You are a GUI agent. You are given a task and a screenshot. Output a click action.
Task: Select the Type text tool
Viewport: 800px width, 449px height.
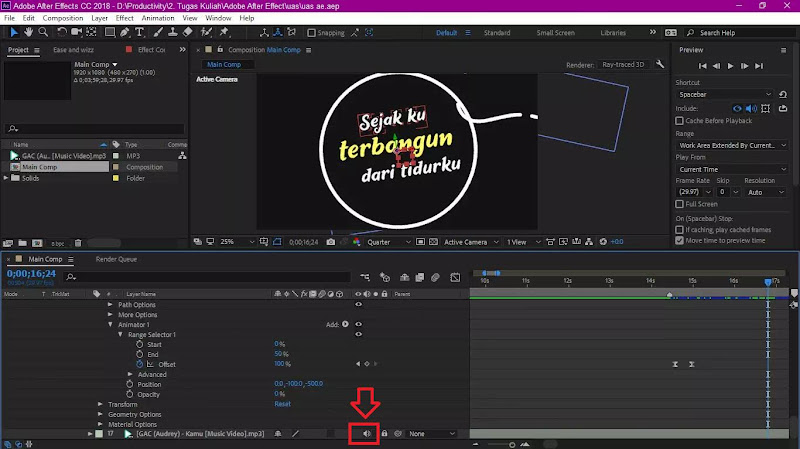pos(139,32)
